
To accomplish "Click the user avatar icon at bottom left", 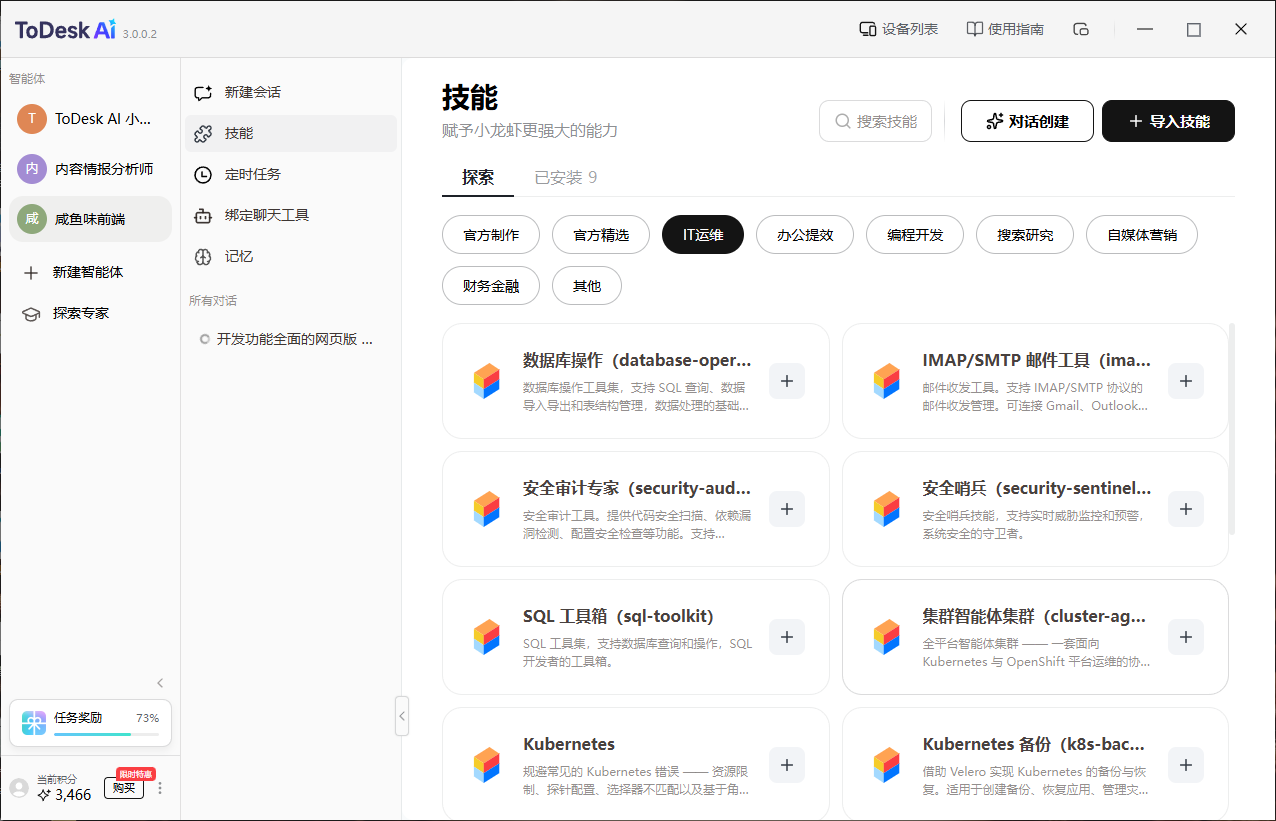I will coord(19,788).
